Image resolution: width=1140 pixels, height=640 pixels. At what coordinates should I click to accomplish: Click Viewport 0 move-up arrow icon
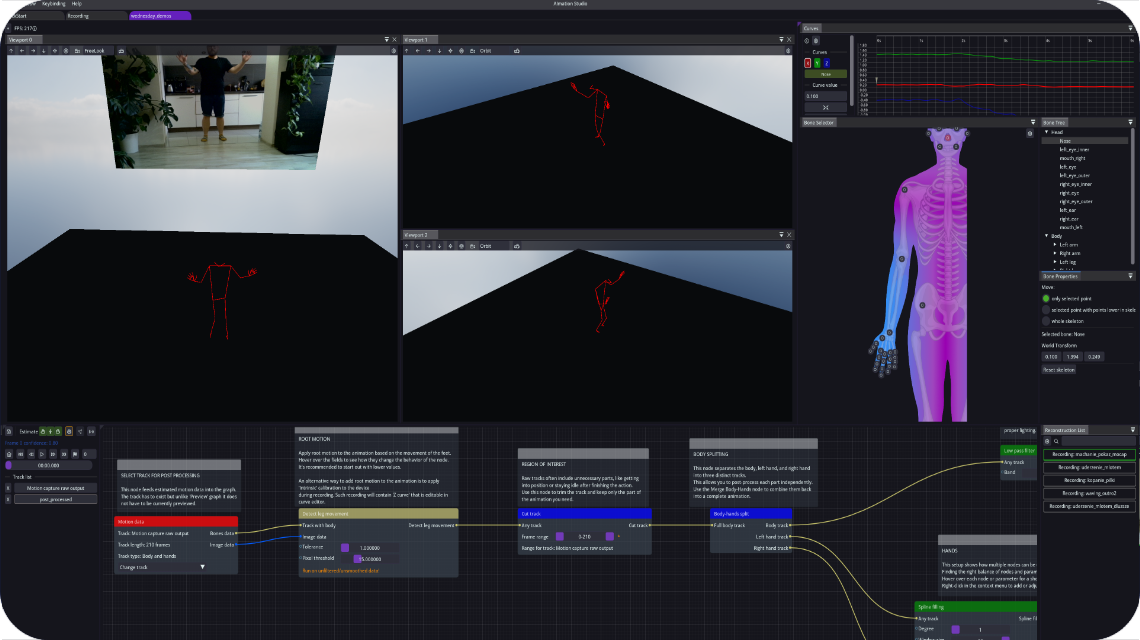(12, 51)
